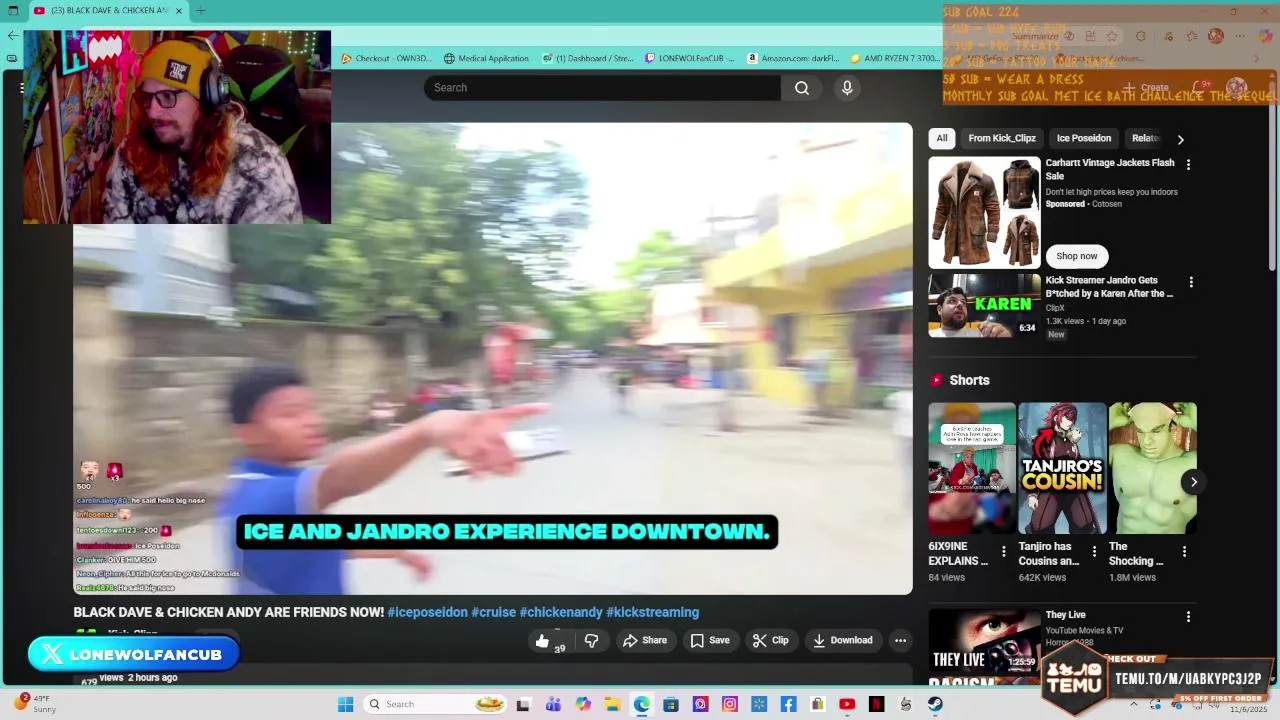Click Kick Streamer Jandro video title
1280x720 pixels.
tap(1109, 287)
